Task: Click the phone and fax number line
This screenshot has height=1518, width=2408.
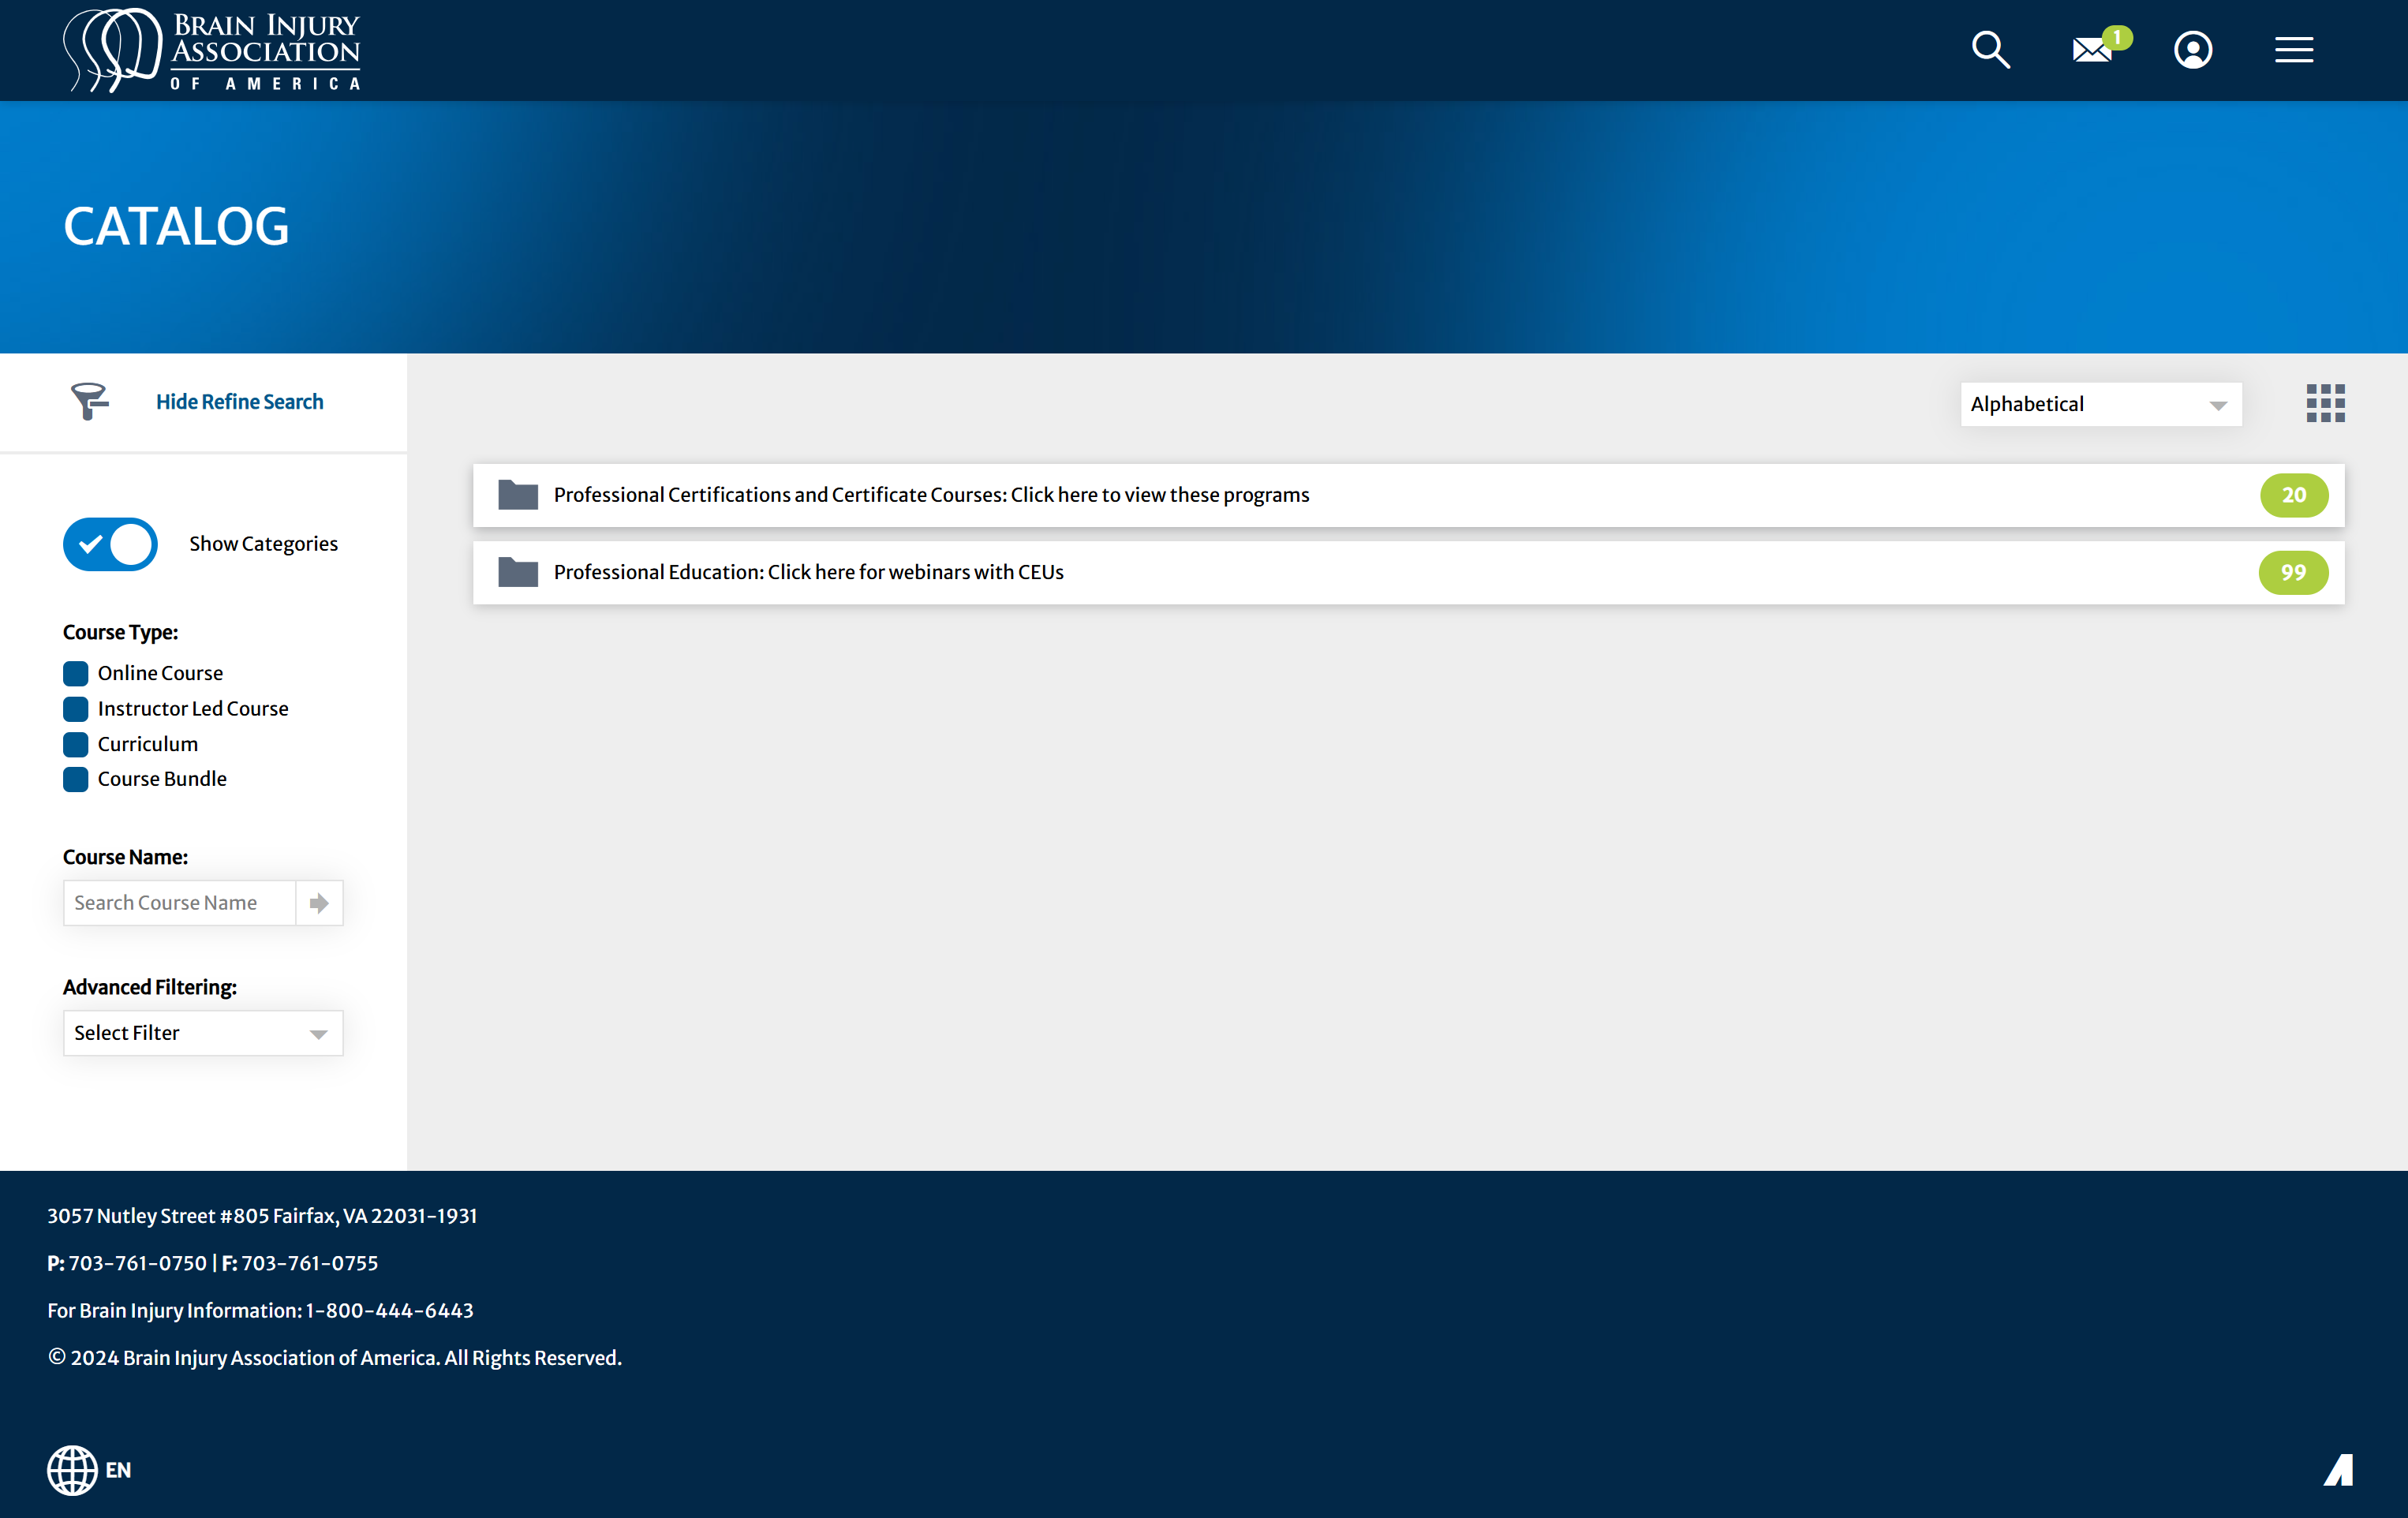Action: pyautogui.click(x=213, y=1263)
